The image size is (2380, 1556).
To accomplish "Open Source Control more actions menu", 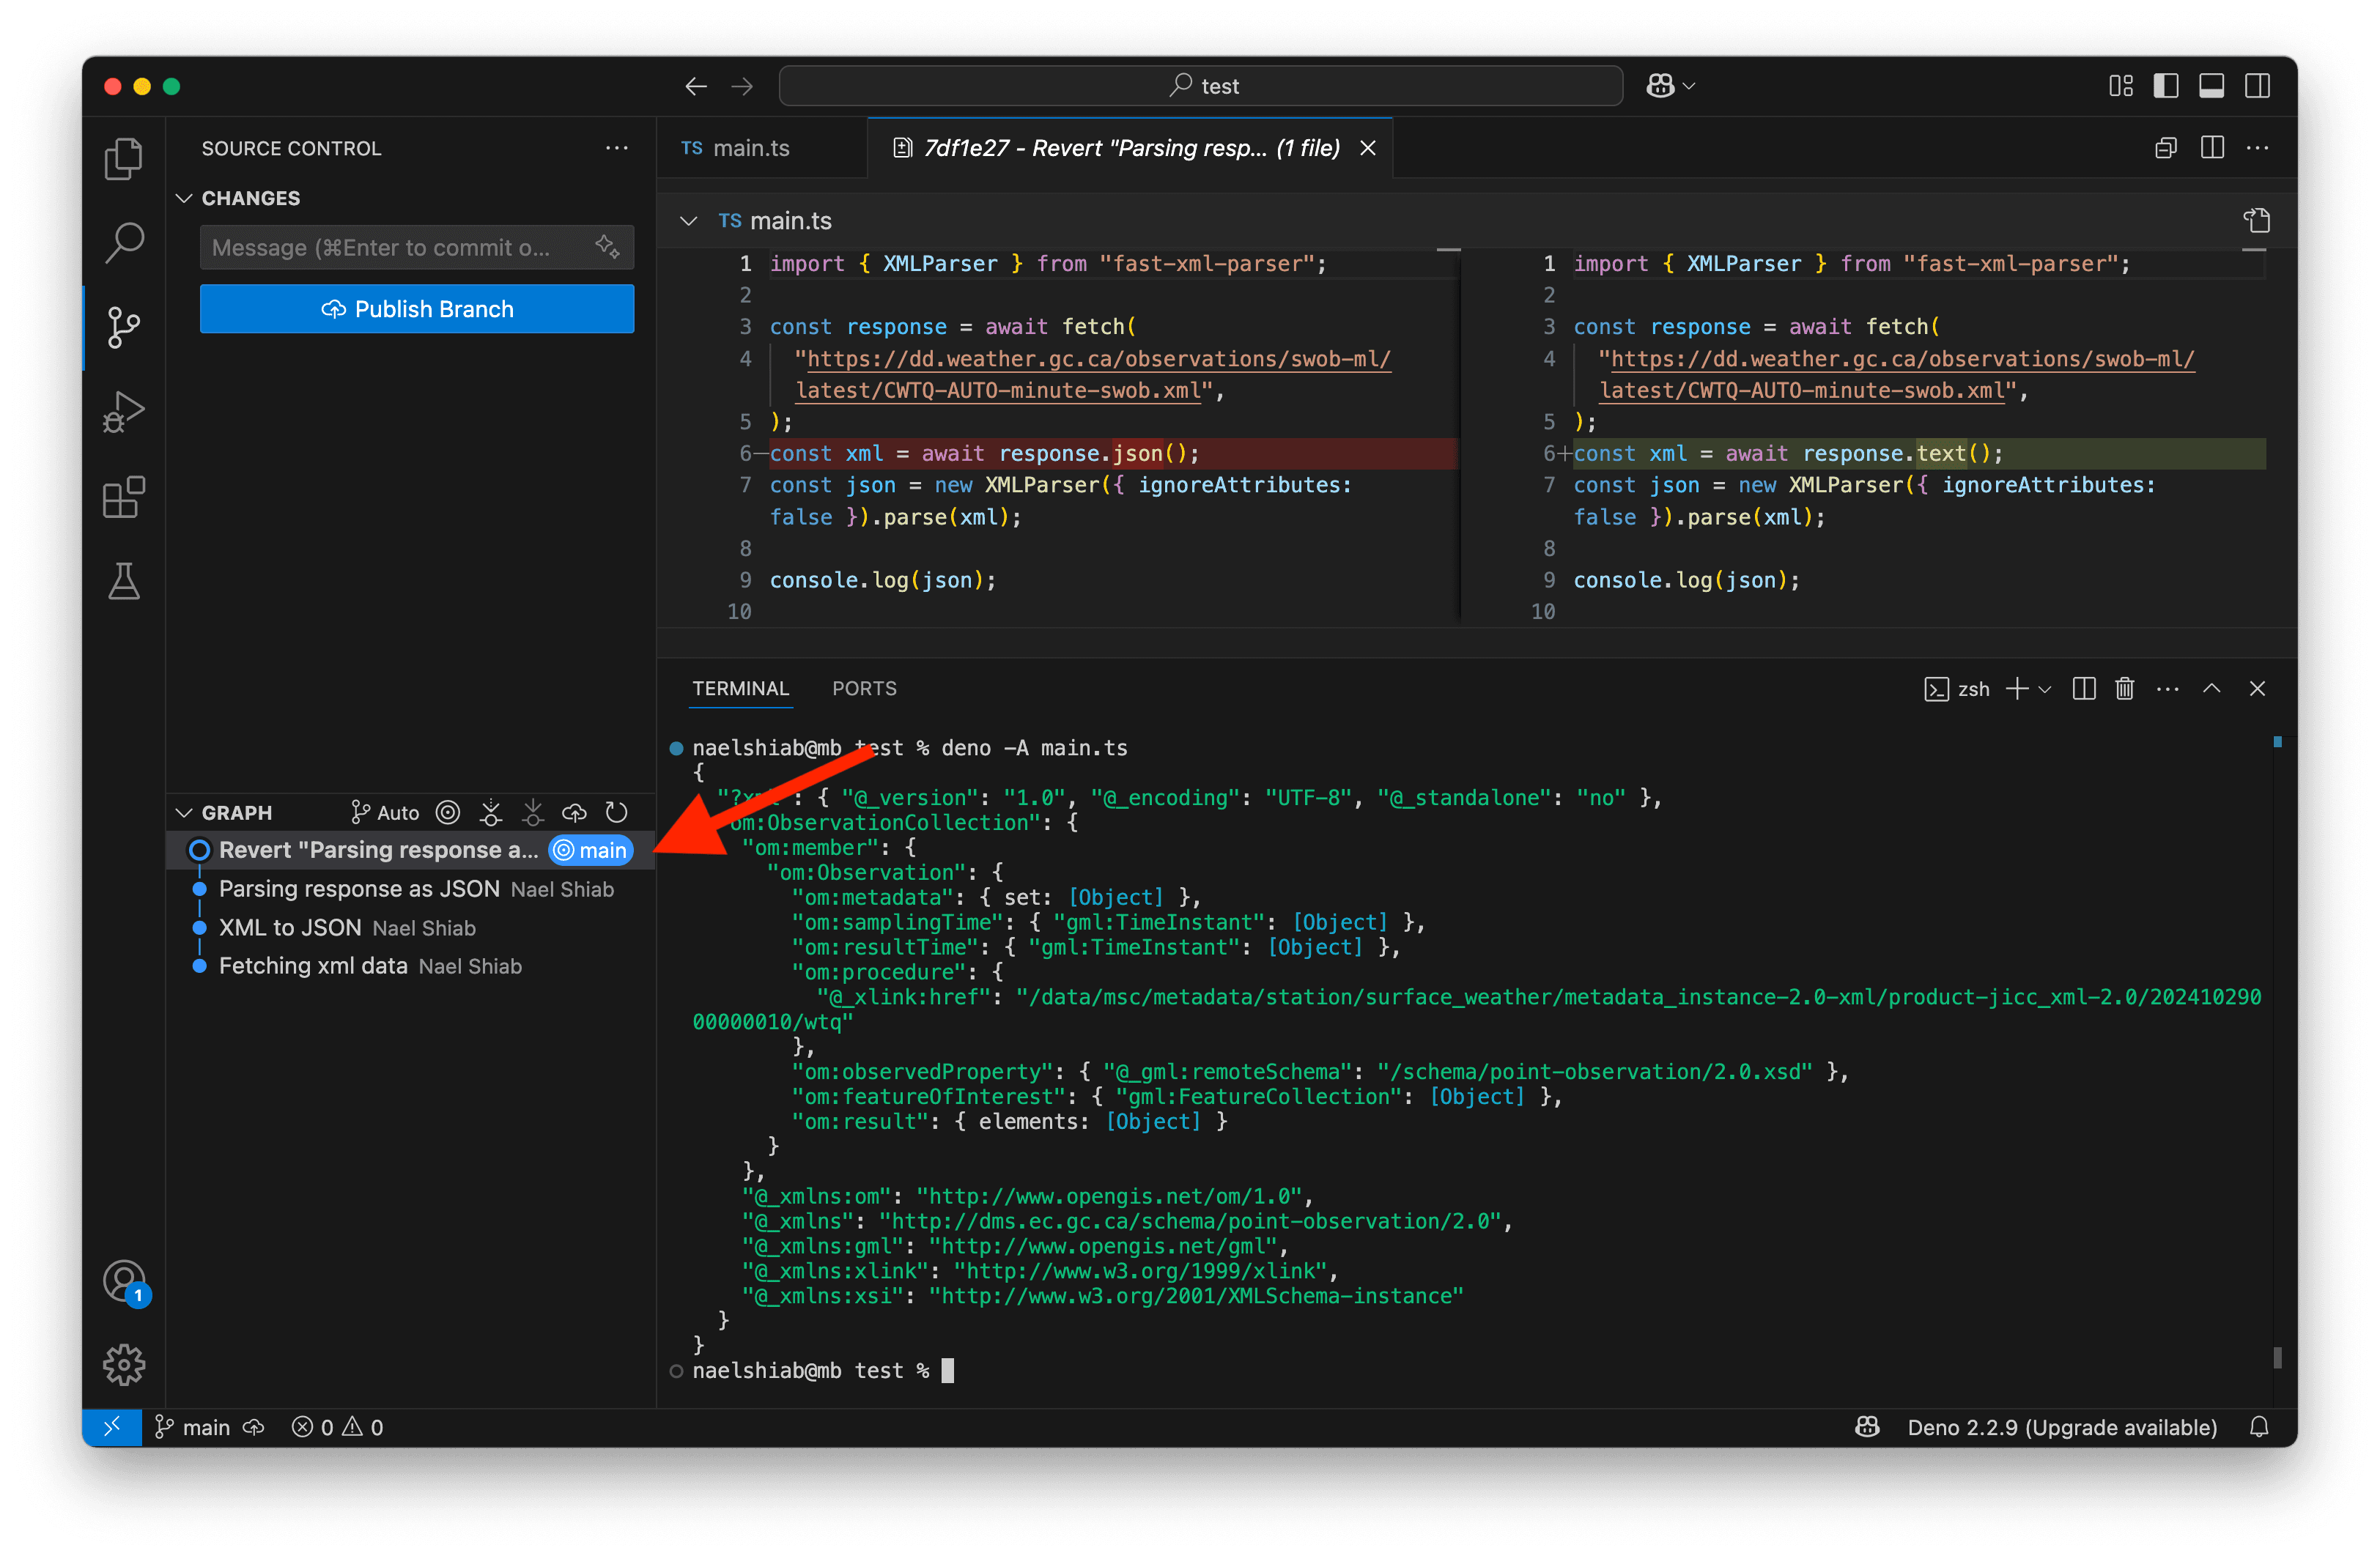I will pos(617,148).
